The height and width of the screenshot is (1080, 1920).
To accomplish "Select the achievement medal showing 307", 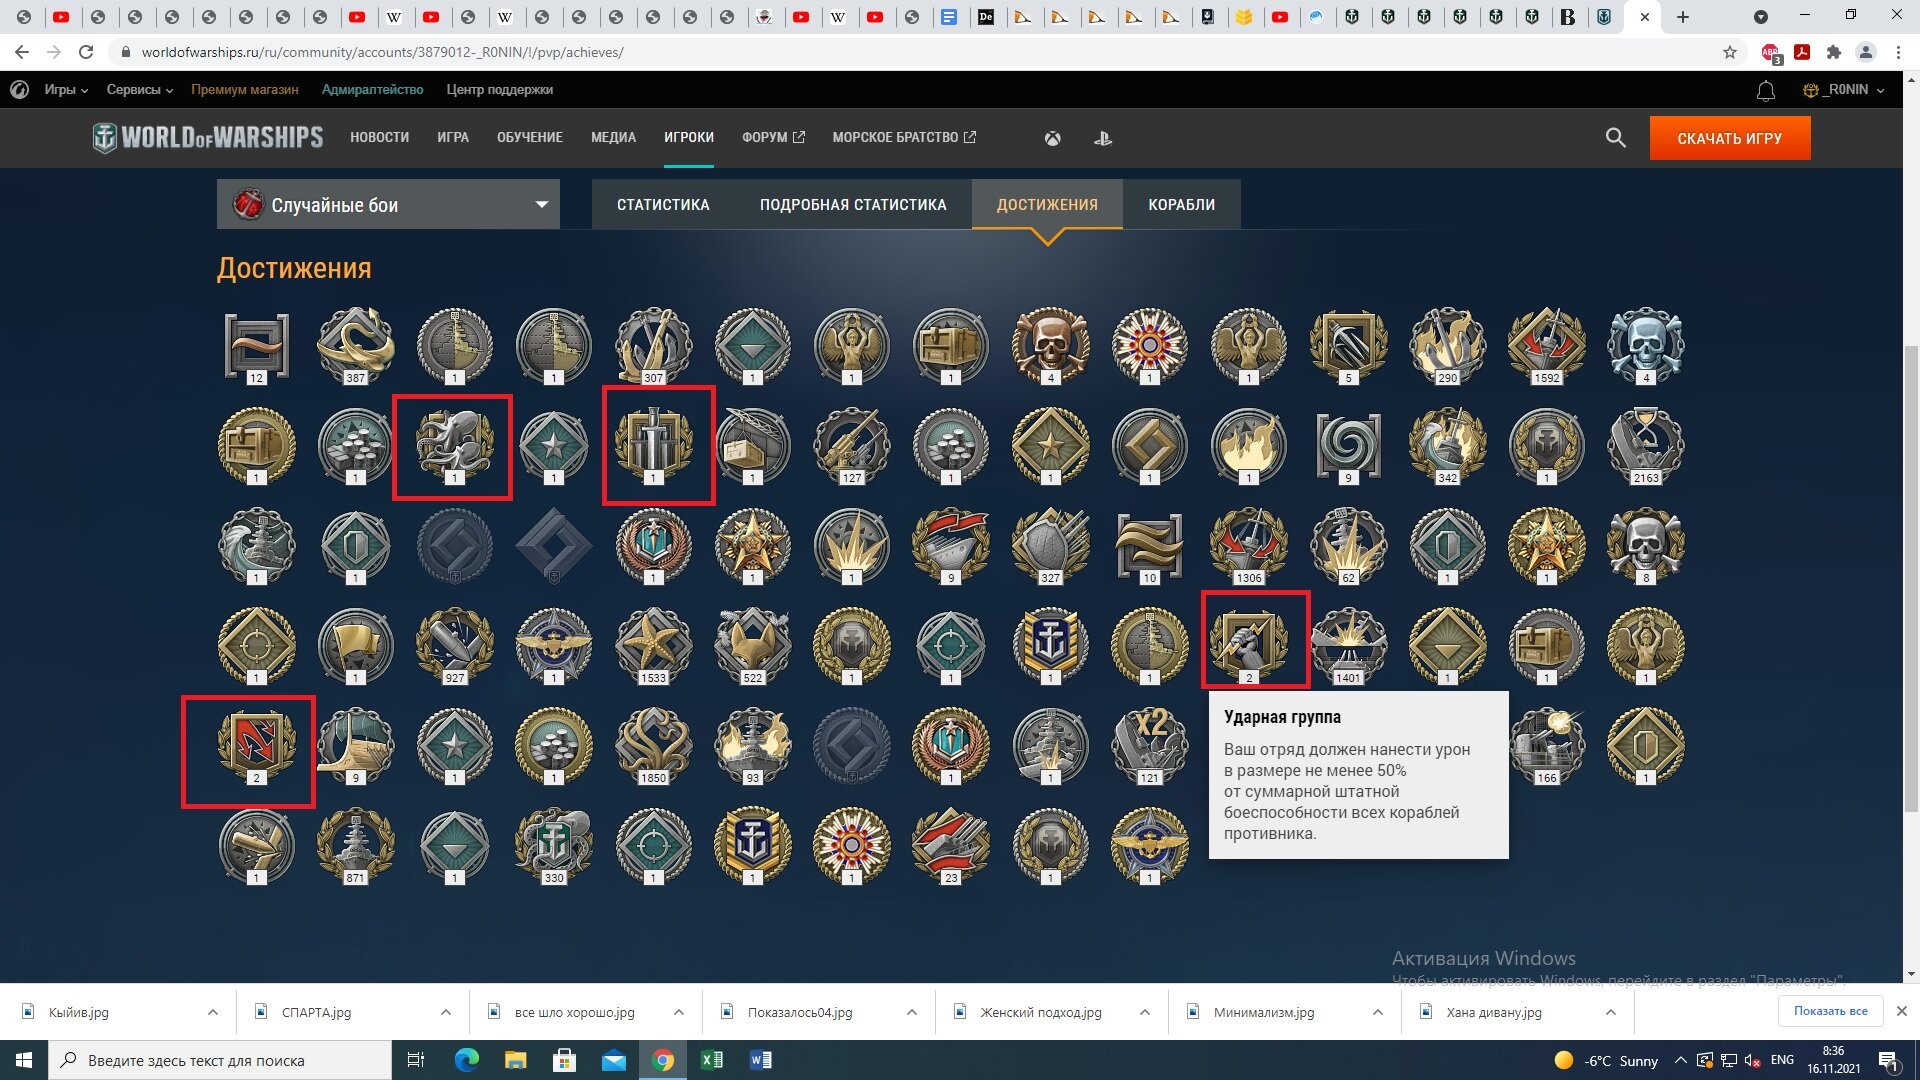I will pyautogui.click(x=653, y=346).
